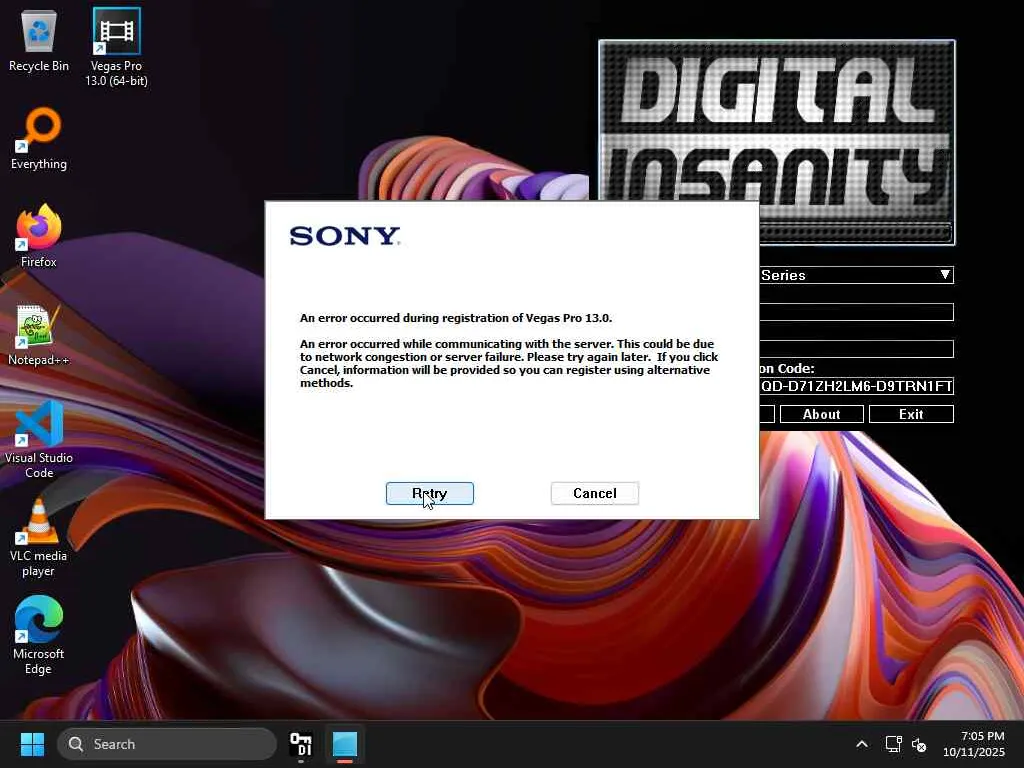Select the Microsoft Edge desktop shortcut
This screenshot has width=1024, height=768.
tap(39, 635)
